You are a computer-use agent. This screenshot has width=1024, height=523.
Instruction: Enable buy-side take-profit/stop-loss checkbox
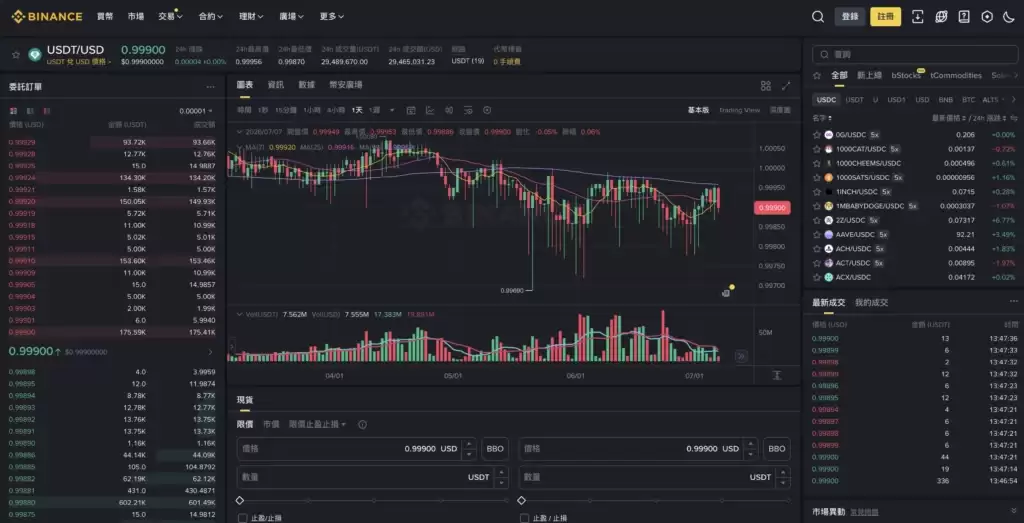(x=242, y=518)
